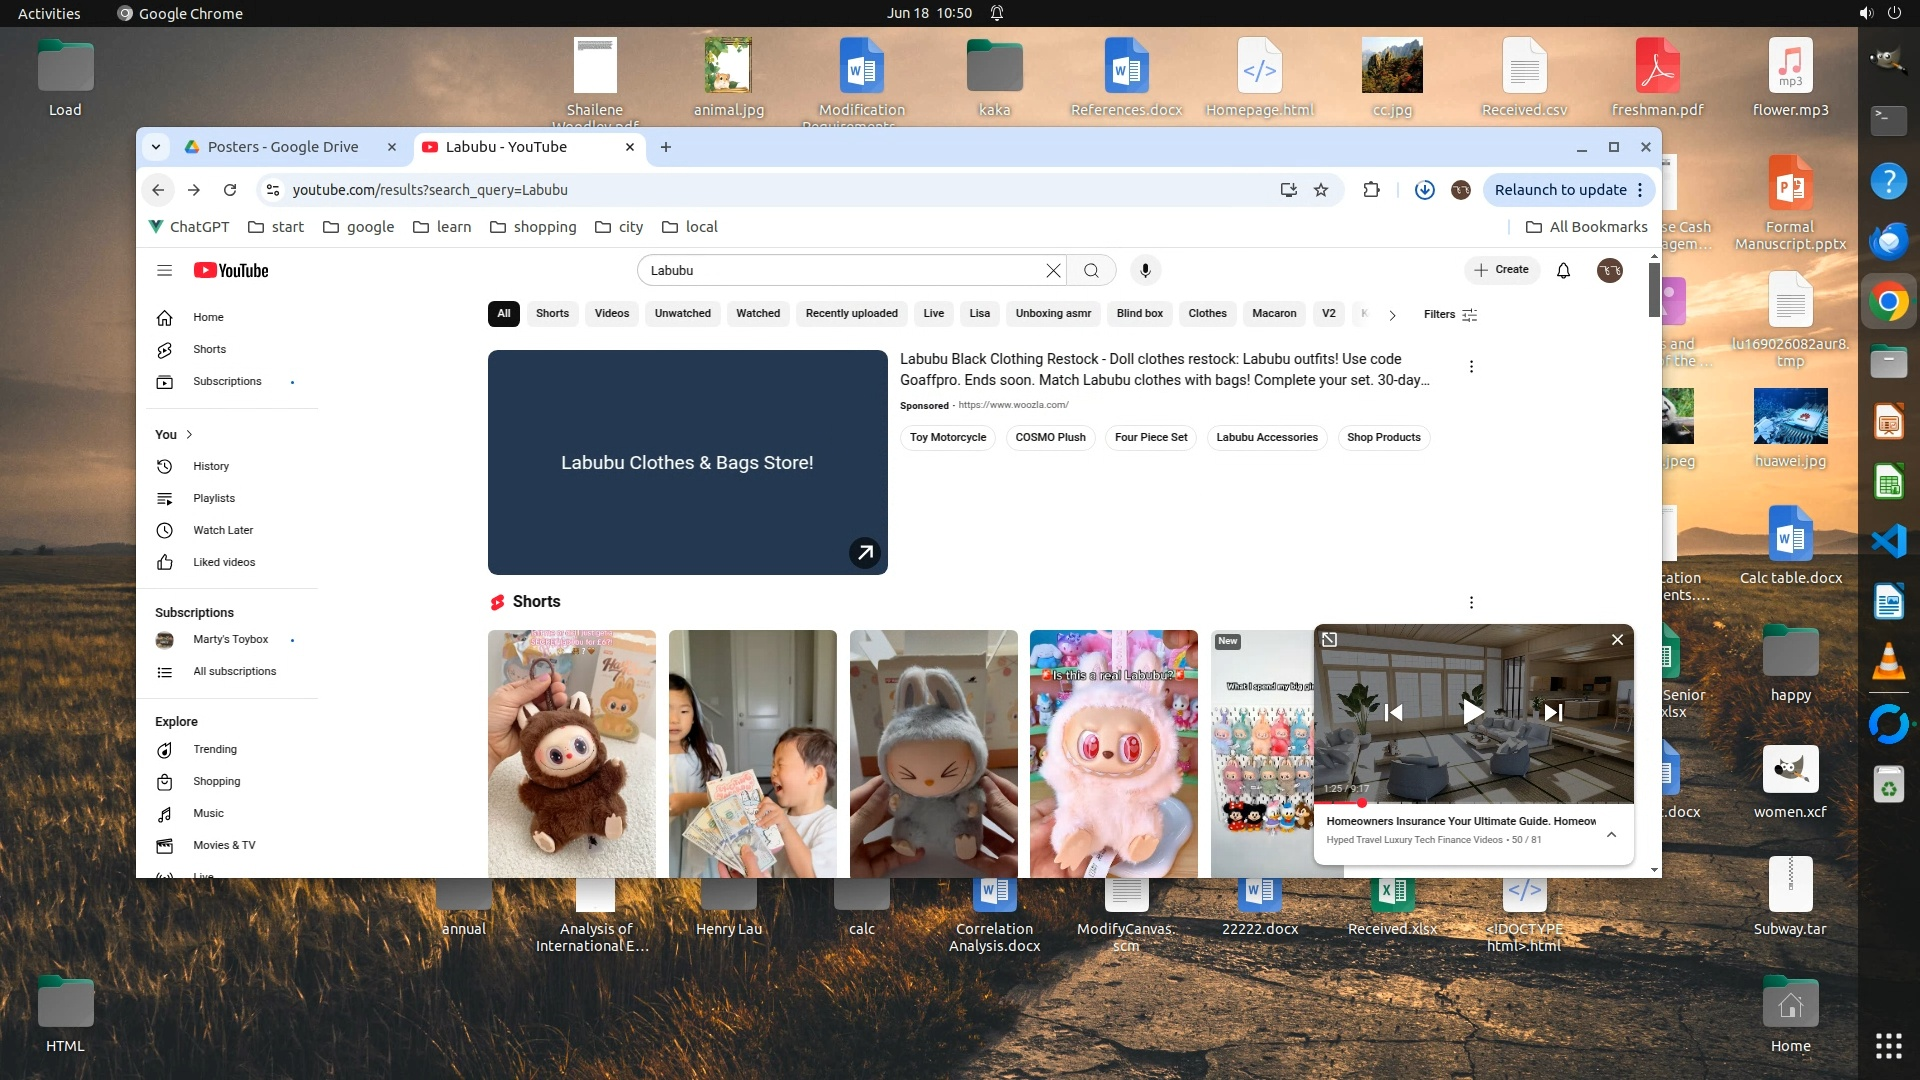The height and width of the screenshot is (1080, 1920).
Task: Open the Filters dropdown
Action: tap(1450, 314)
